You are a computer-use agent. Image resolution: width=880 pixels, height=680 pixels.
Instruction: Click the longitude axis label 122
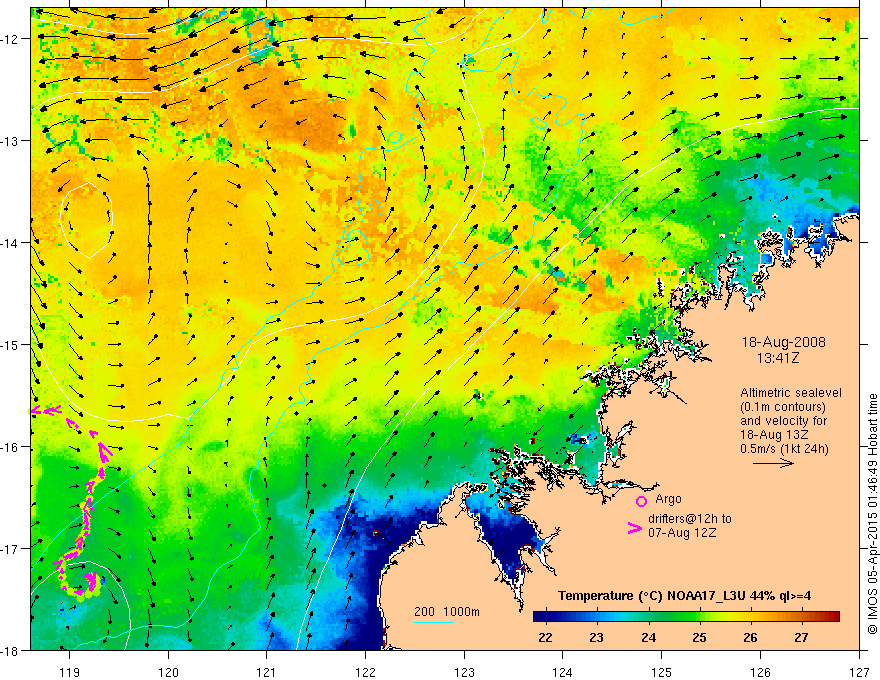coord(365,672)
